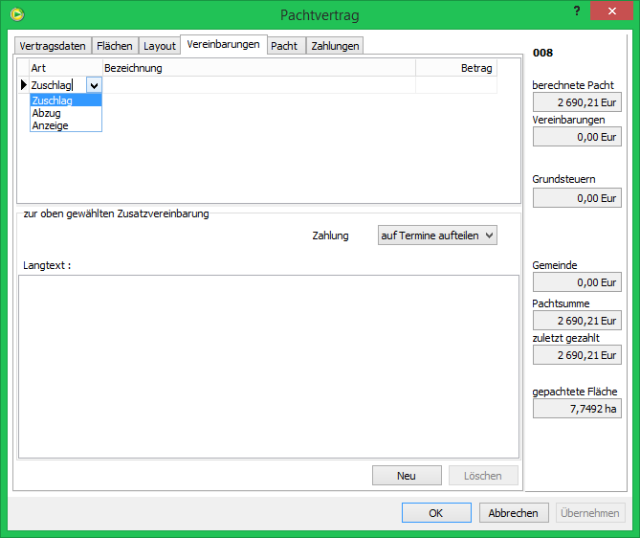Image resolution: width=640 pixels, height=538 pixels.
Task: Collapse the Art dropdown arrow
Action: 93,86
